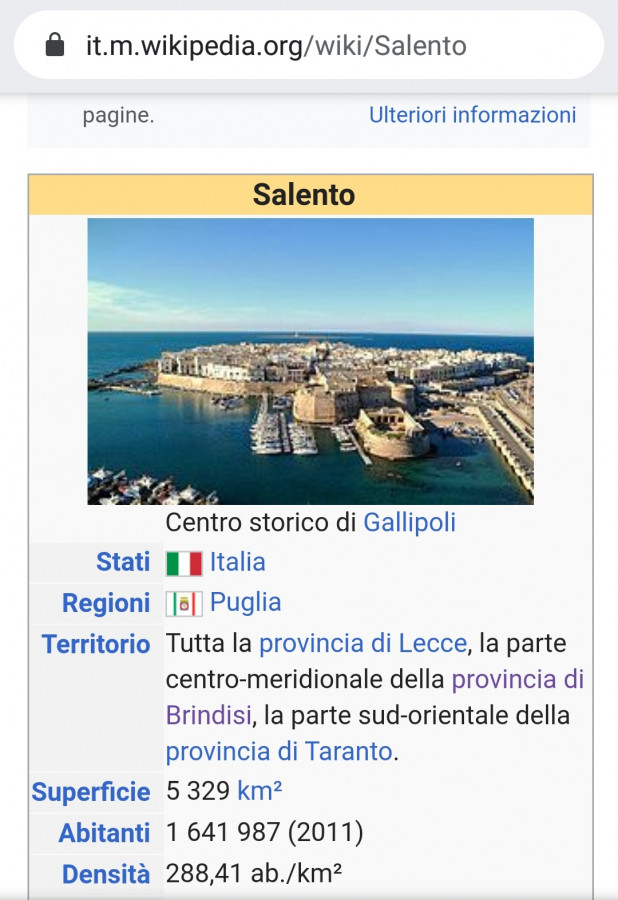The height and width of the screenshot is (900, 618).
Task: Go to the Italia article link
Action: click(x=238, y=563)
